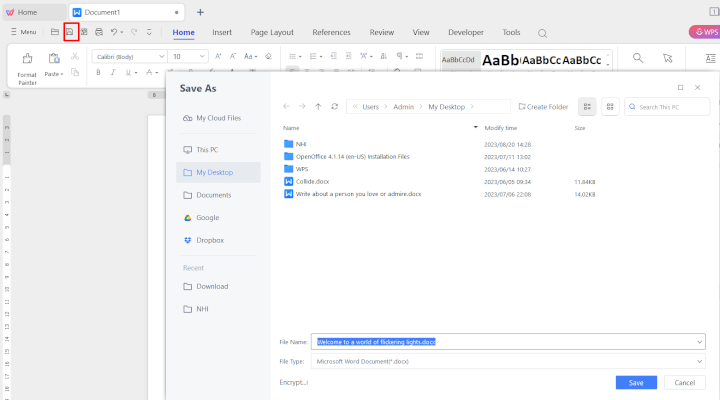
Task: Click the Create Folder button
Action: point(543,106)
